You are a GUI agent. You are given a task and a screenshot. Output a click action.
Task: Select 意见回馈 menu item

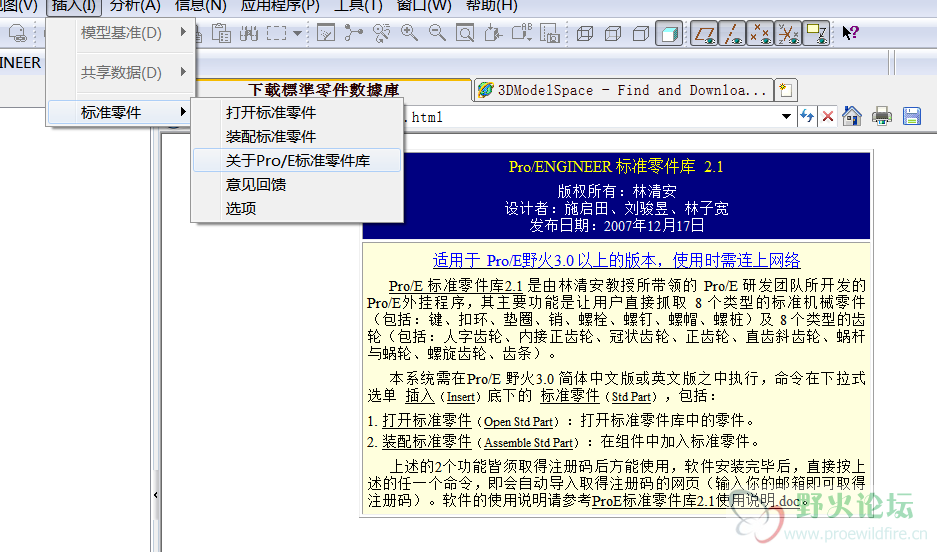click(x=297, y=184)
